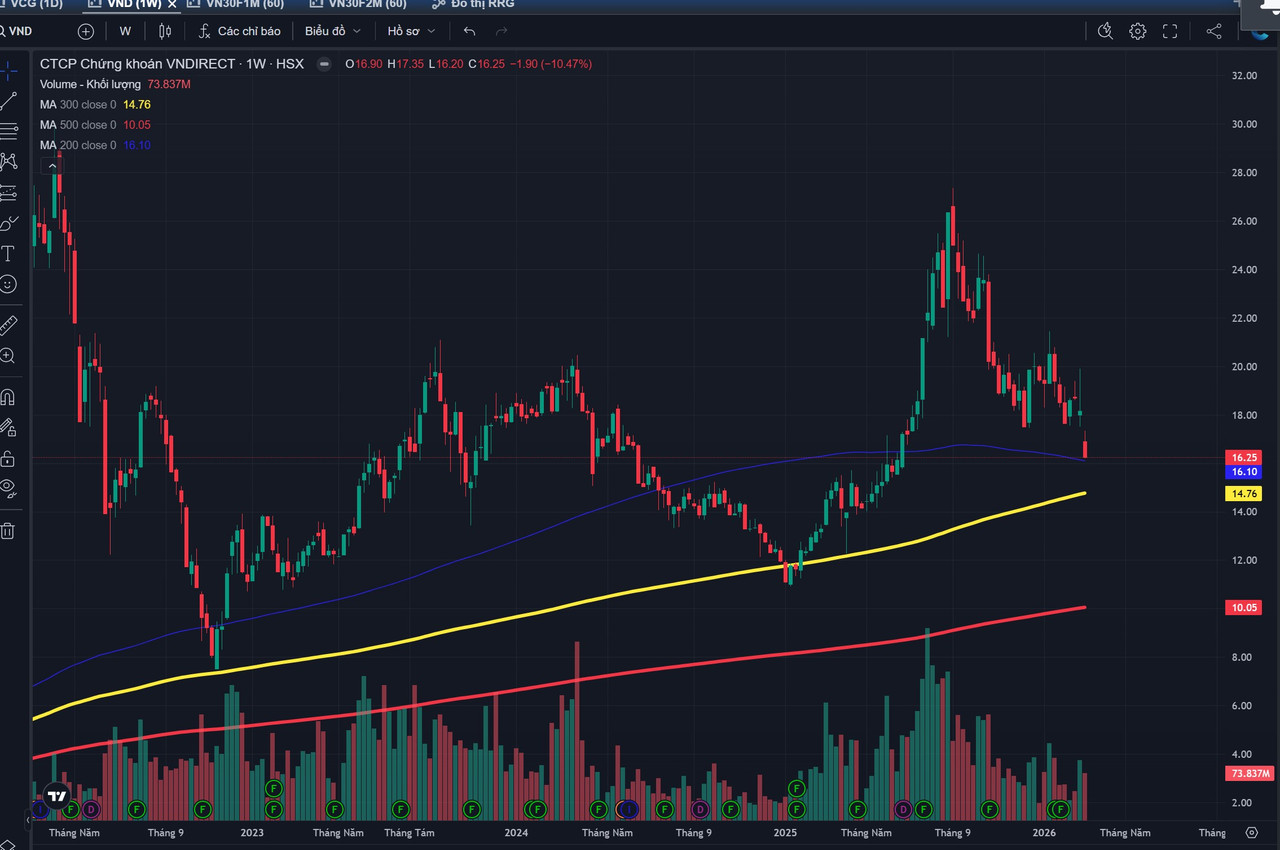Close the VND (1W) tab

171,4
